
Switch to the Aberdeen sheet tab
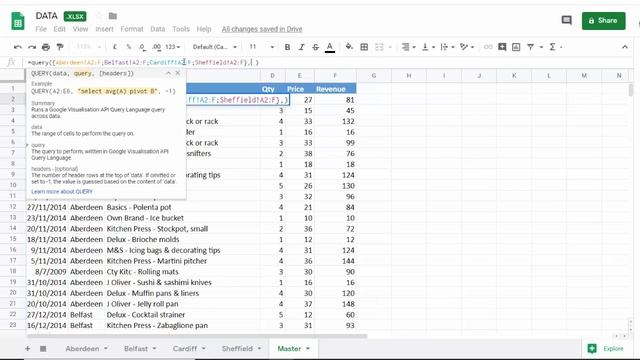tap(82, 349)
